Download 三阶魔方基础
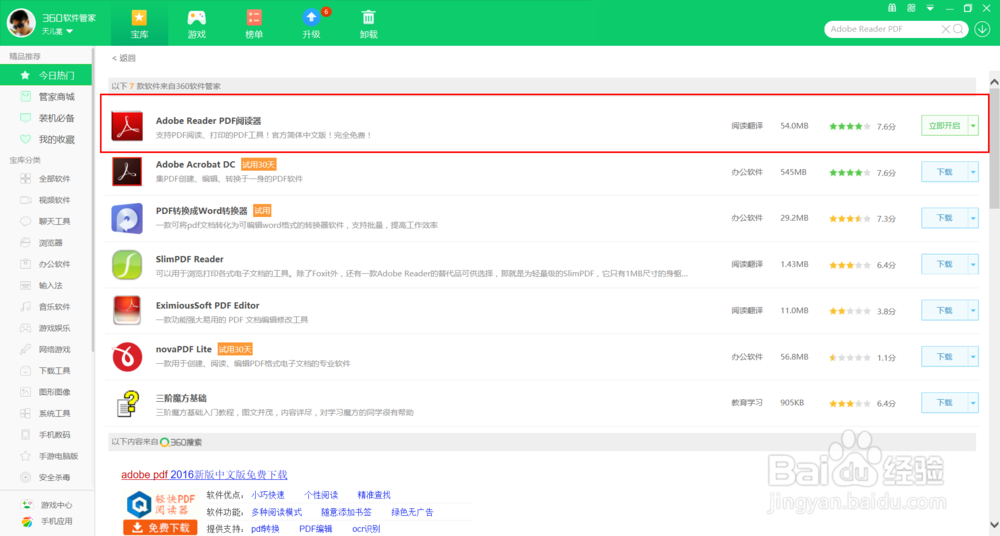 (945, 403)
